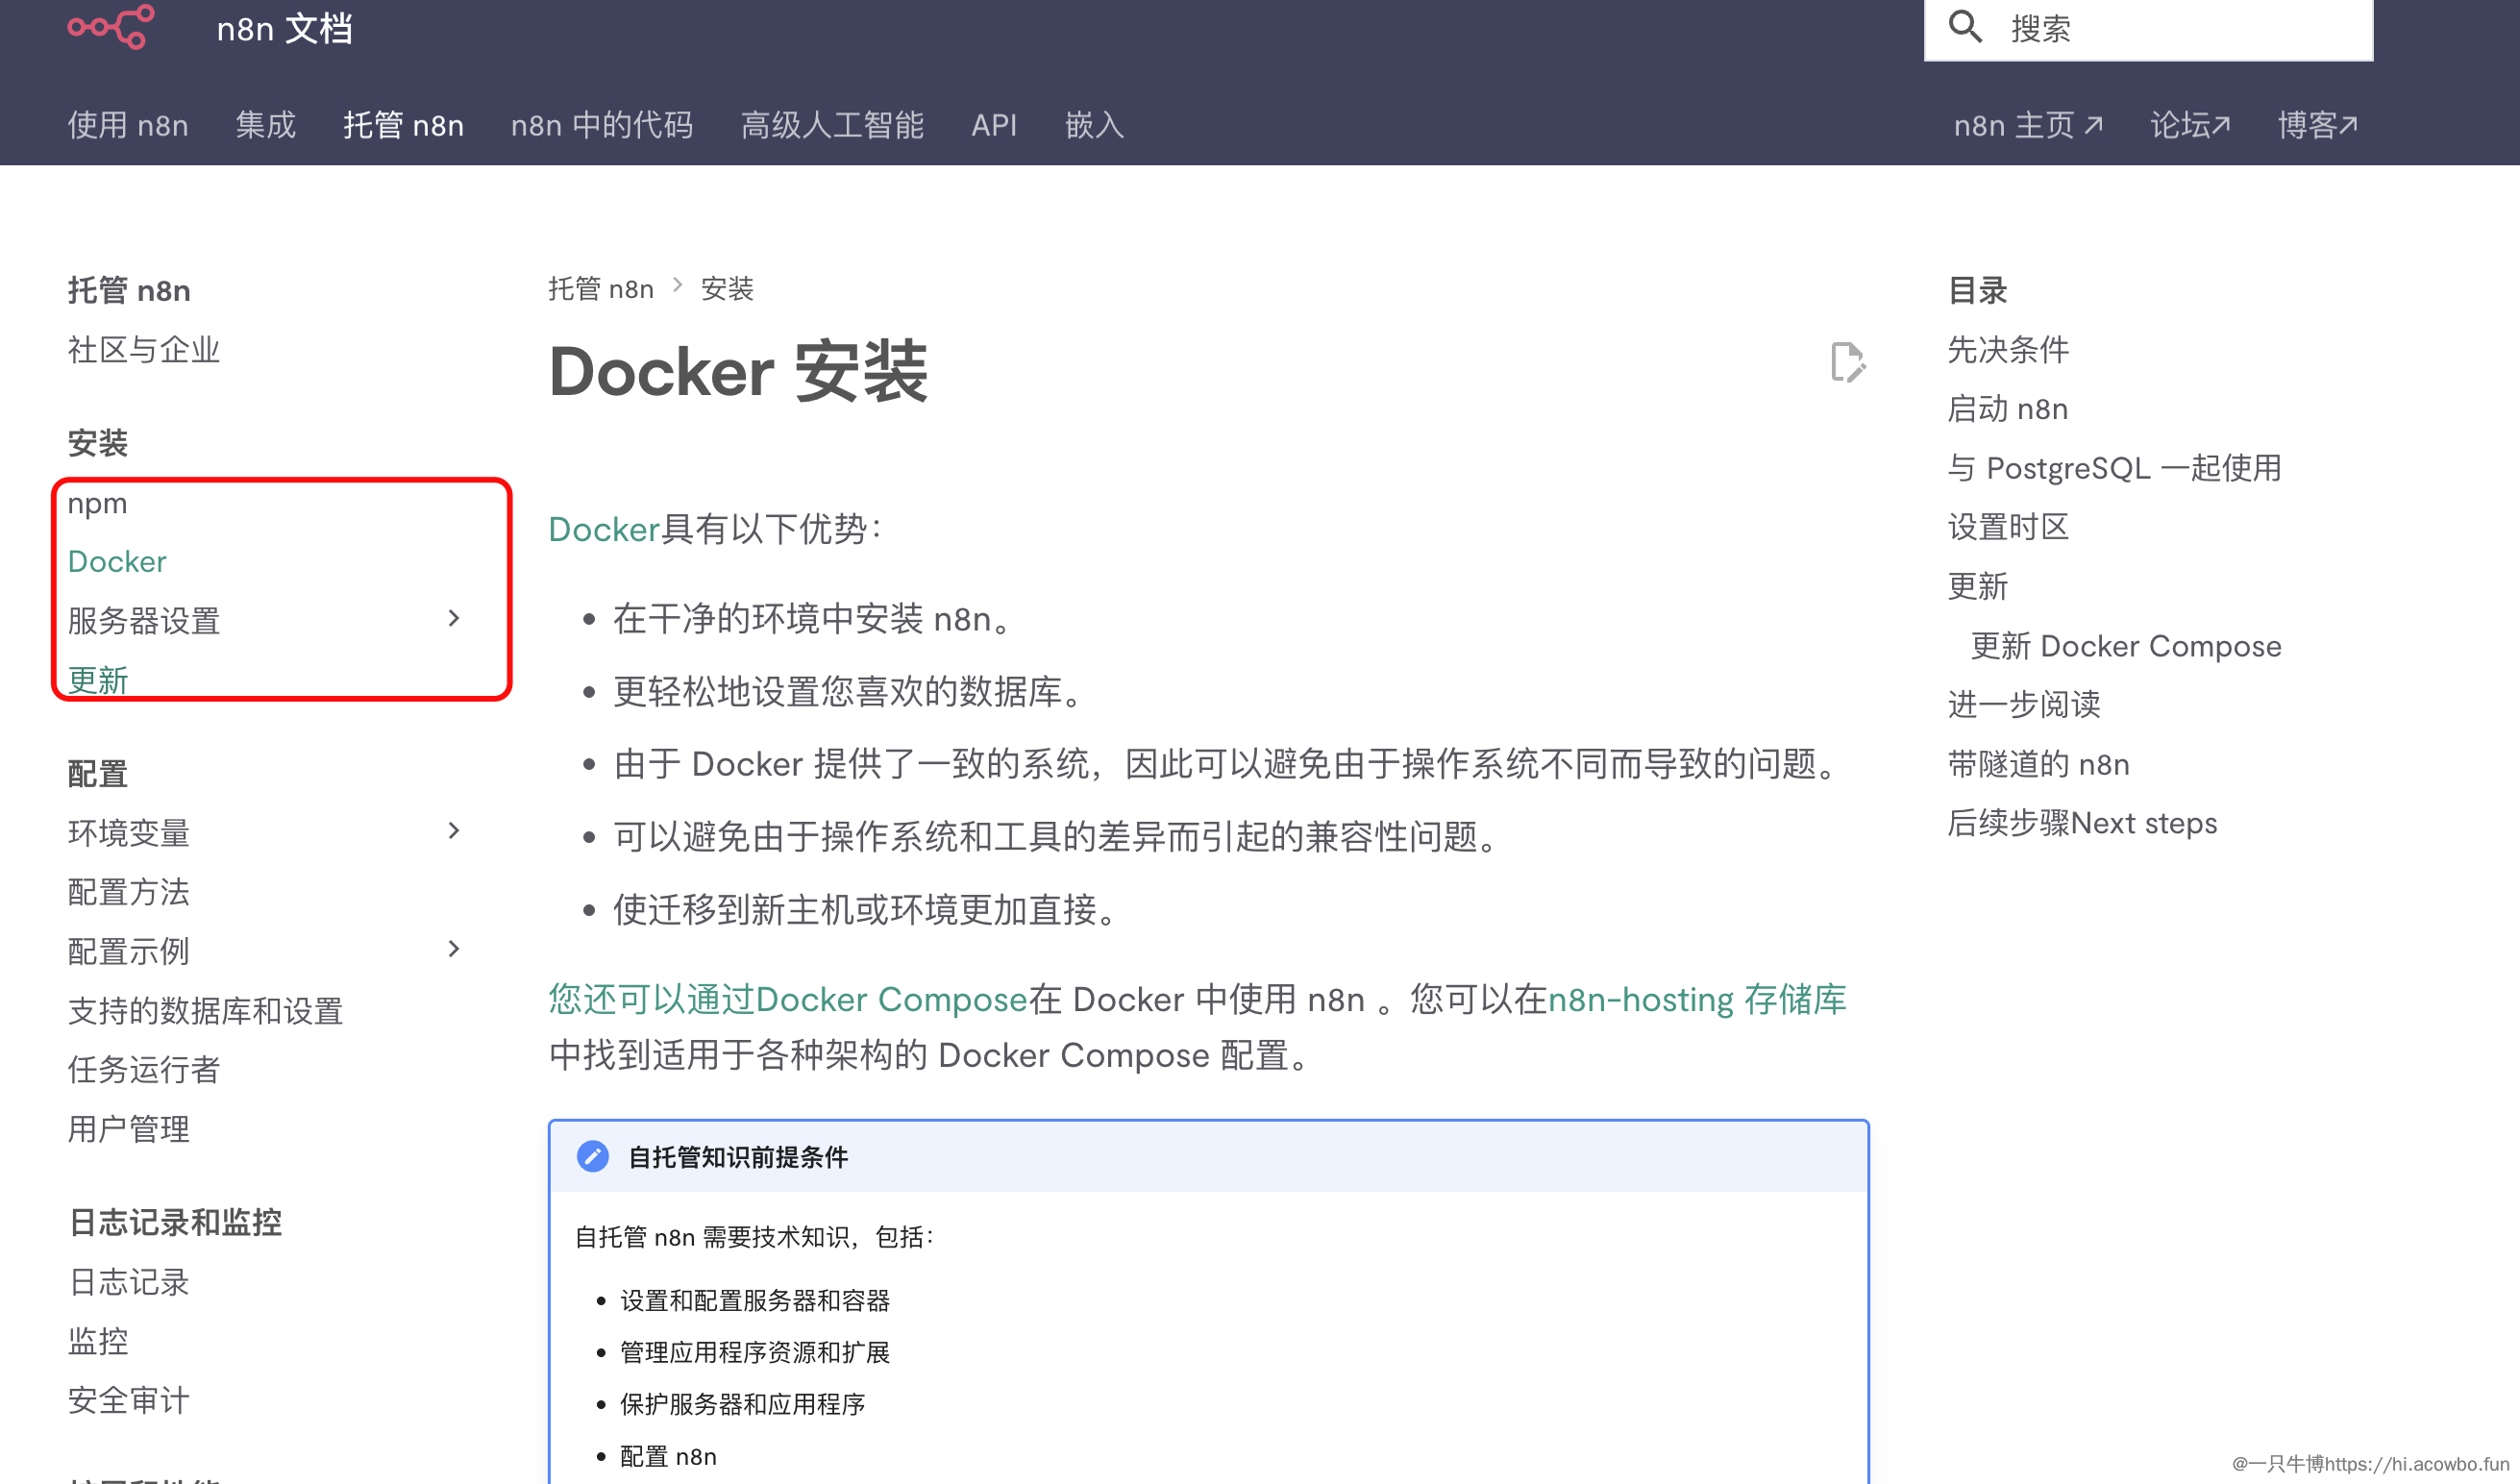The image size is (2520, 1484).
Task: Click the pencil icon in the prerequisites note
Action: click(593, 1157)
